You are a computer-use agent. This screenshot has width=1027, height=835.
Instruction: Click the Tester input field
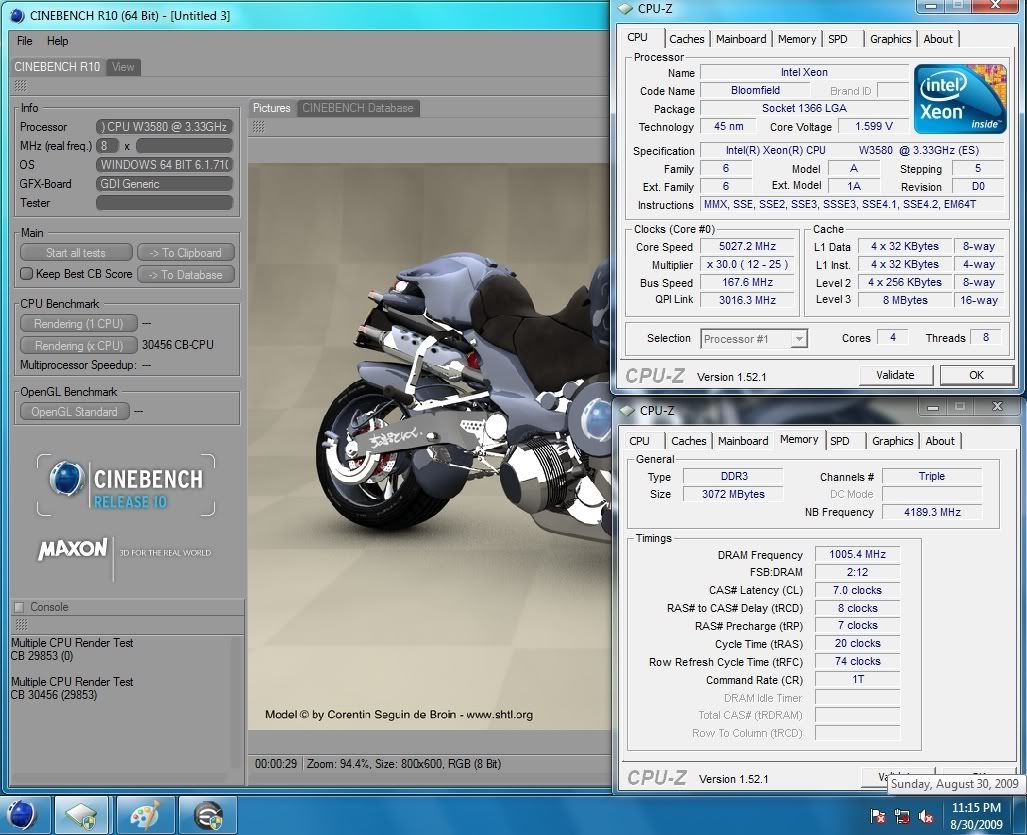pyautogui.click(x=164, y=203)
